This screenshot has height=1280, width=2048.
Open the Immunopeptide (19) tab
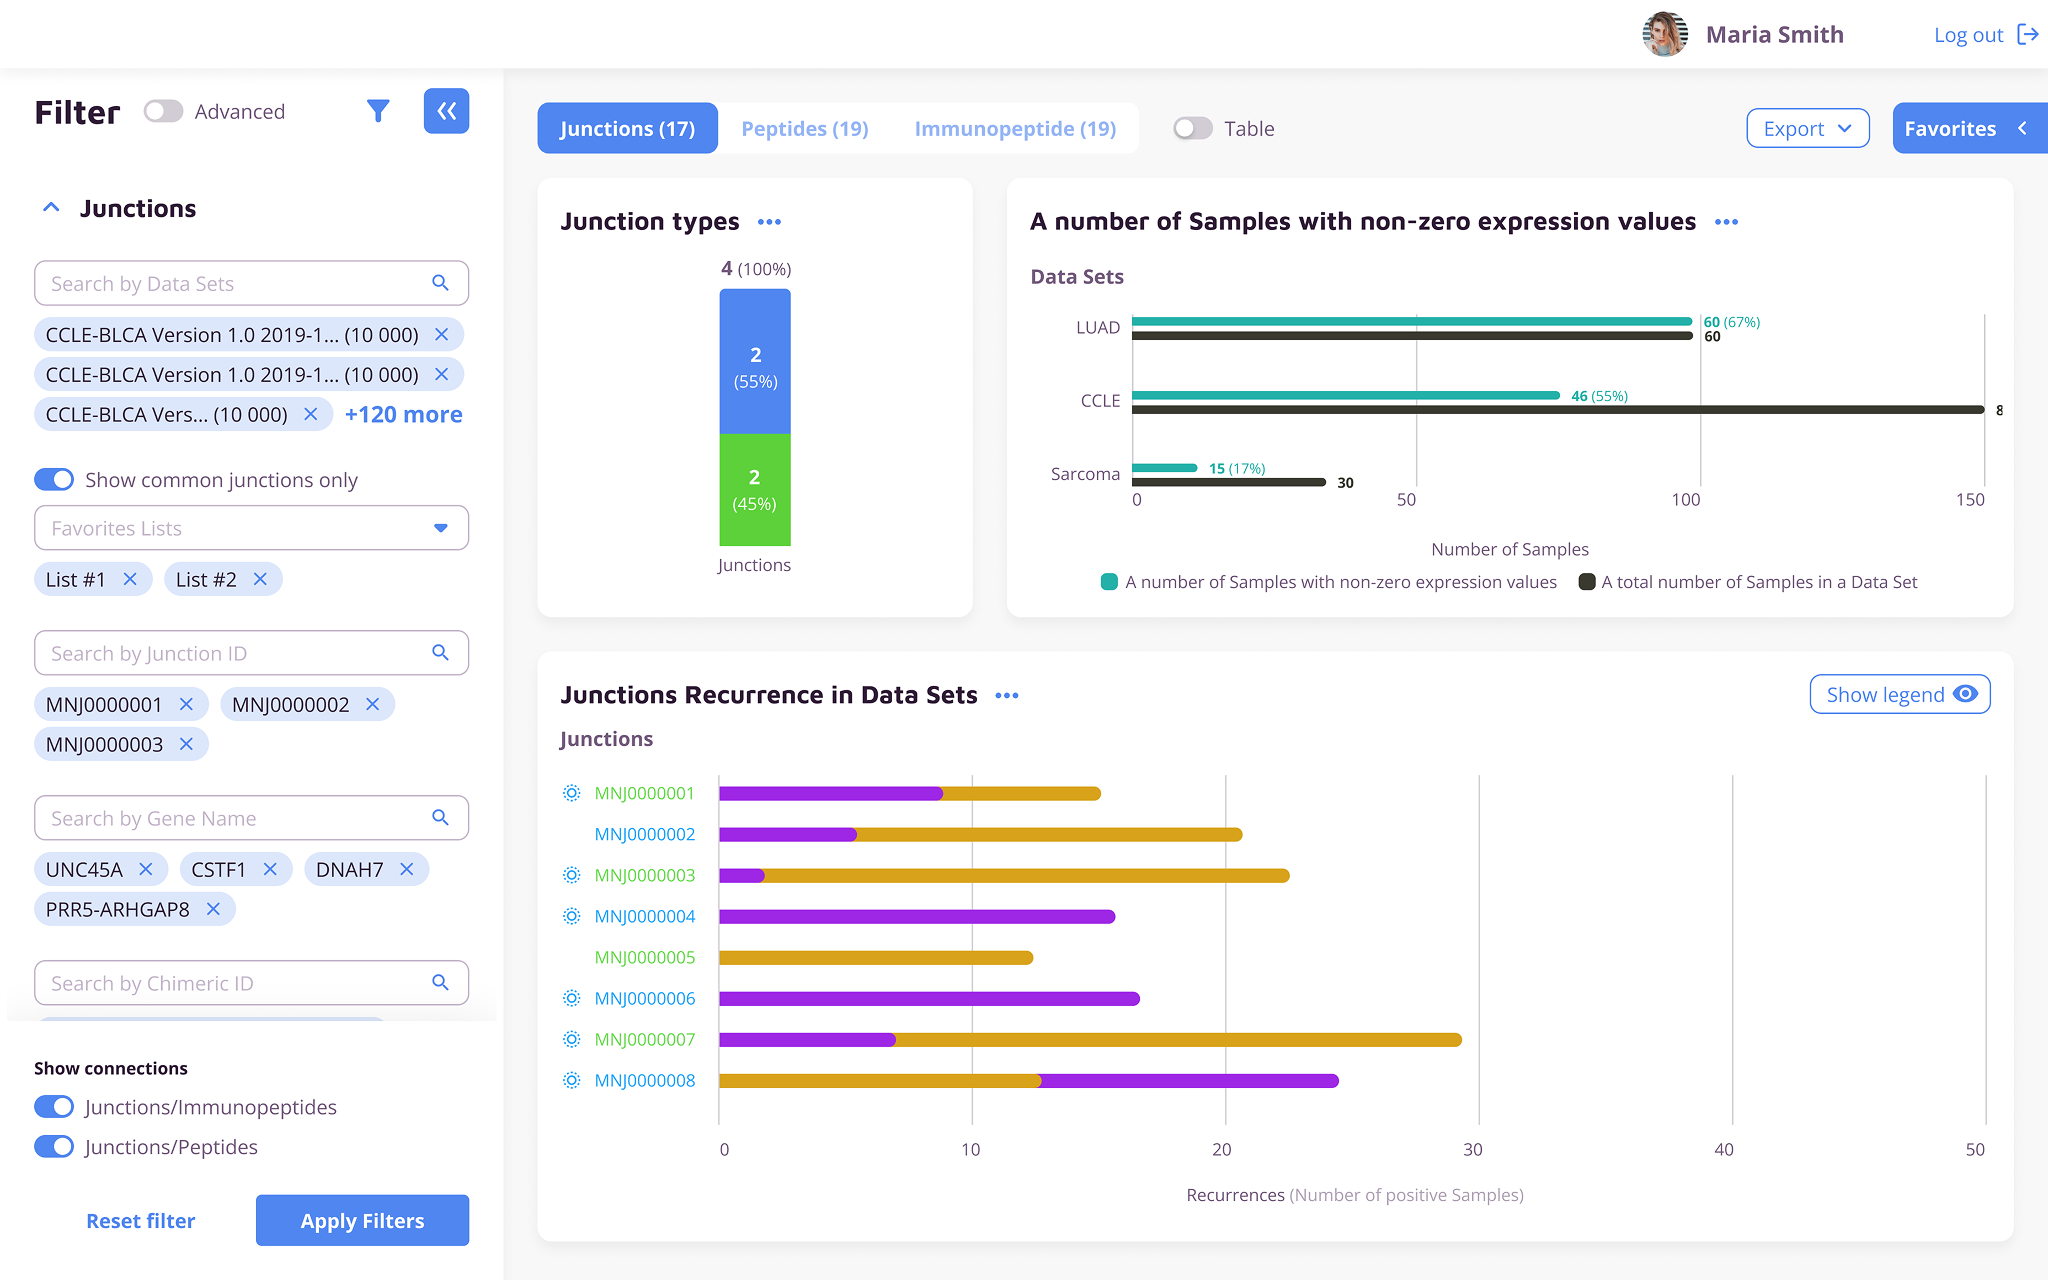[x=1014, y=128]
